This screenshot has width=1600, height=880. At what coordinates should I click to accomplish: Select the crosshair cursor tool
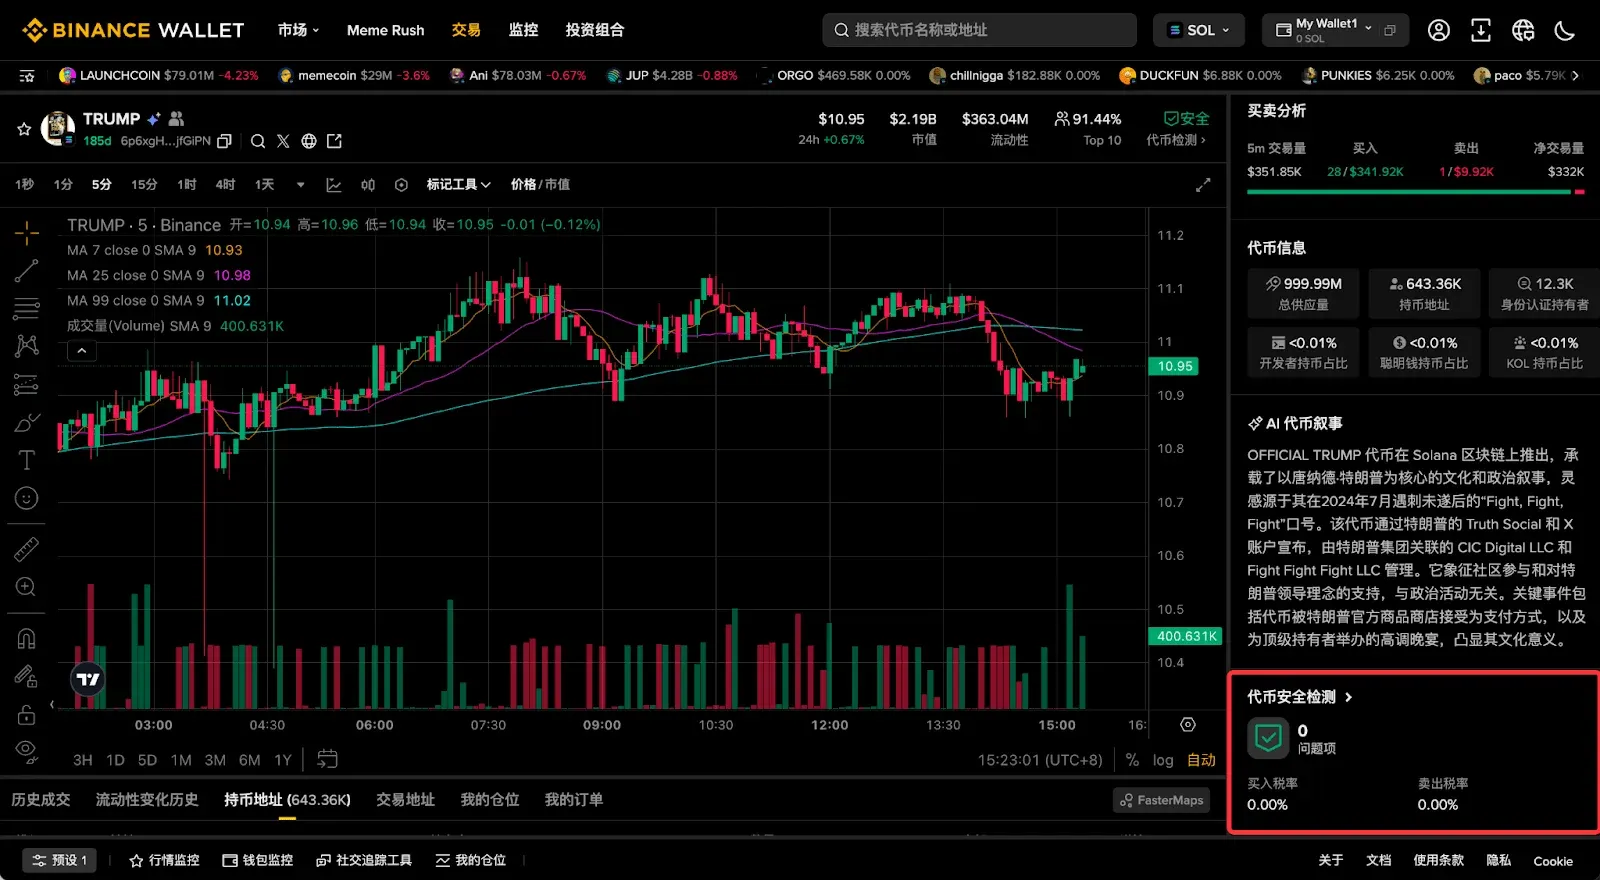point(27,233)
